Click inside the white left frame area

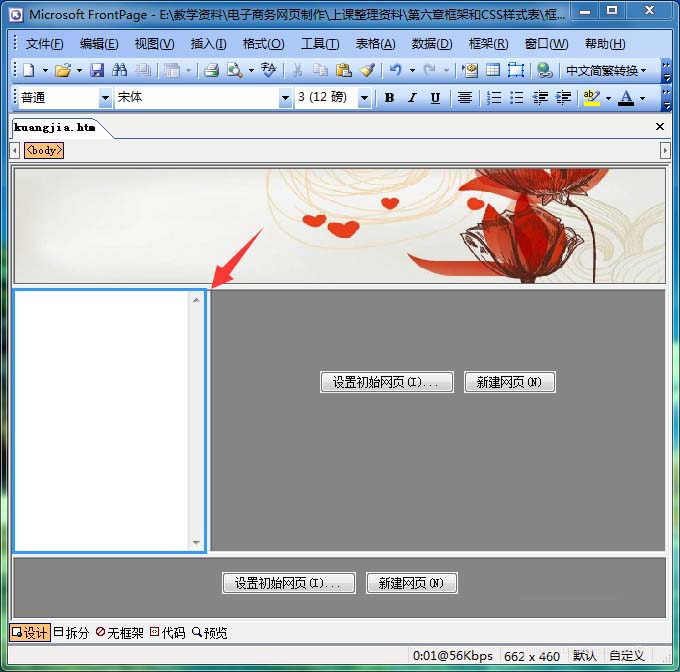point(102,421)
